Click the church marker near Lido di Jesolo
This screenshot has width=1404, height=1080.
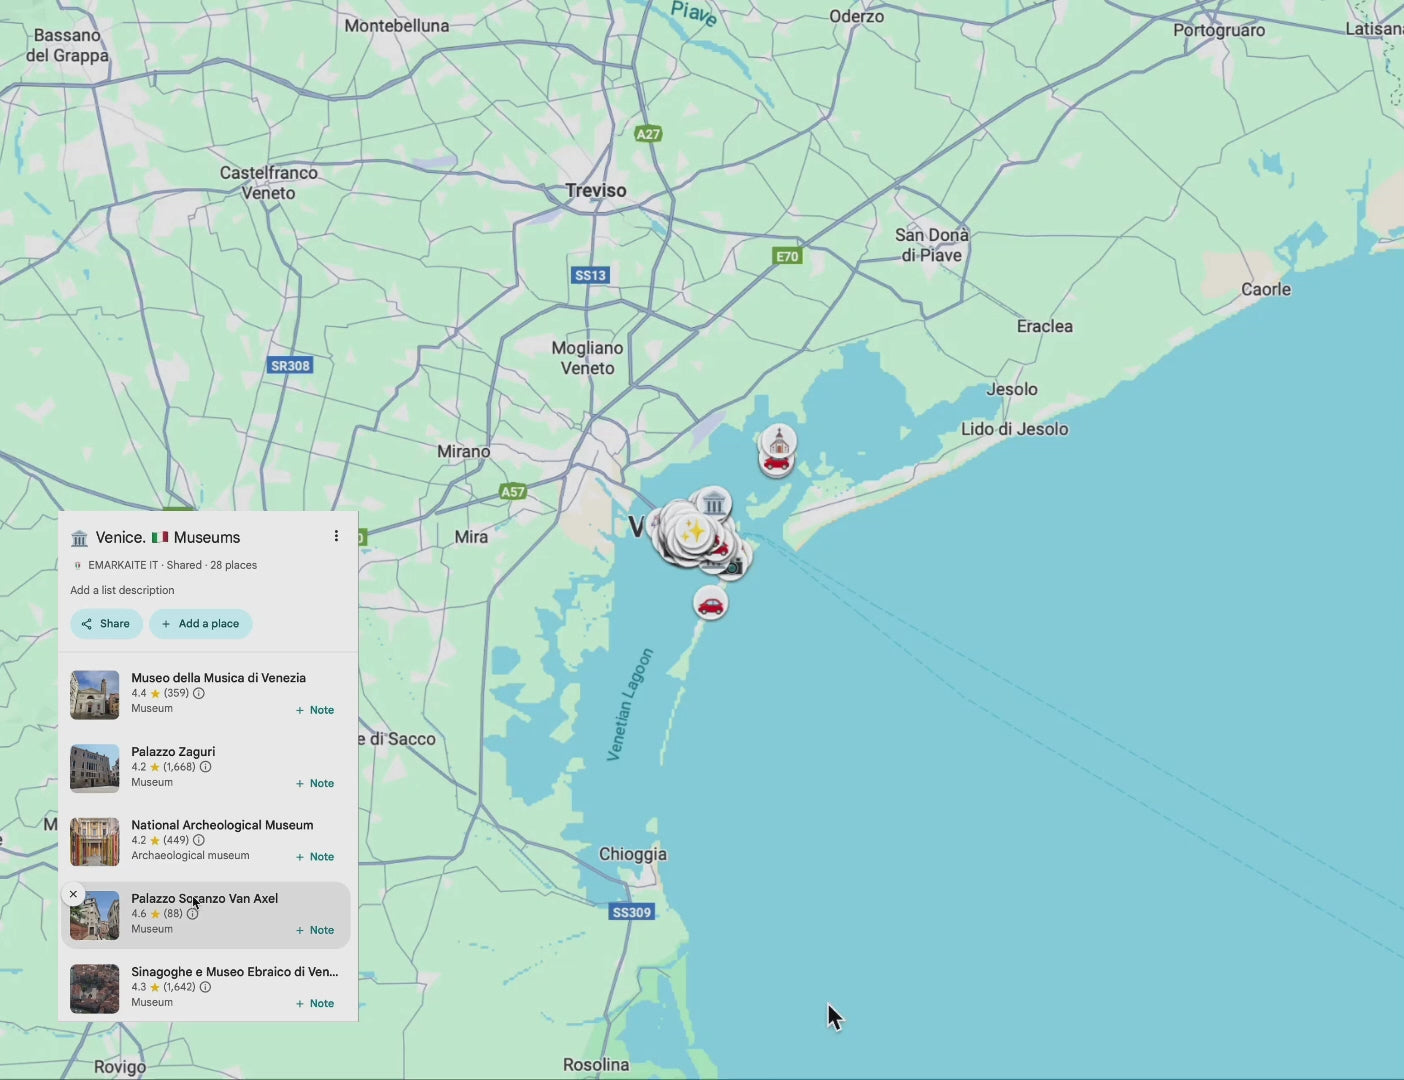pos(777,442)
